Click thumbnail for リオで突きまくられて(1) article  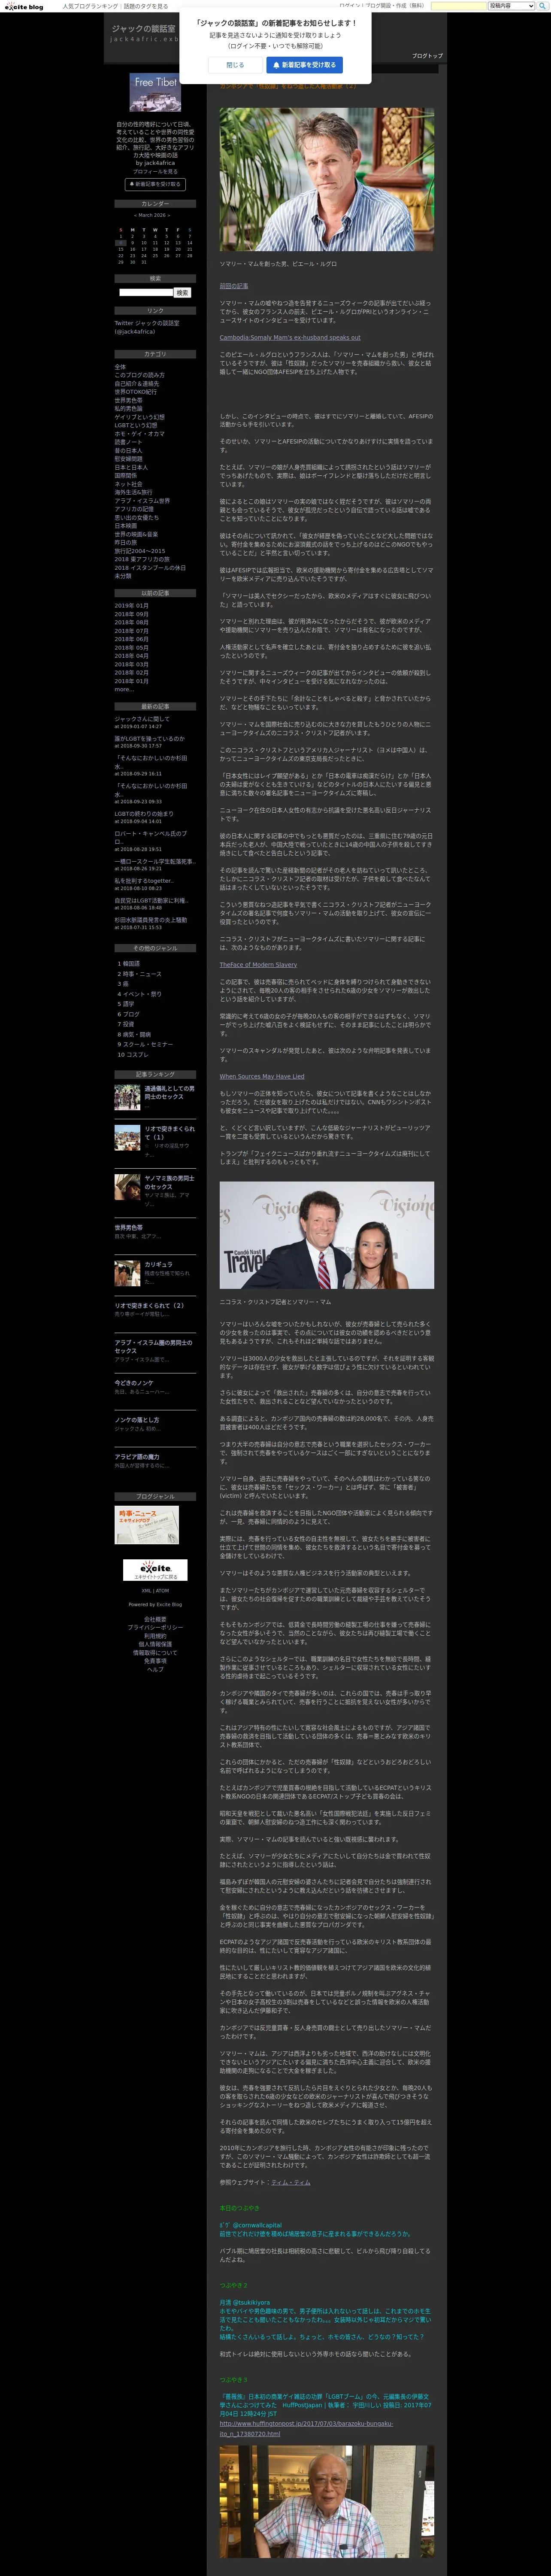point(127,1138)
